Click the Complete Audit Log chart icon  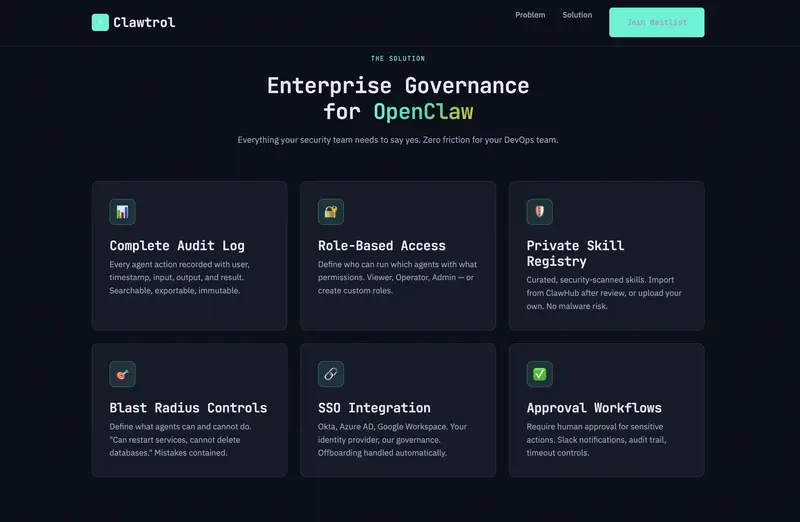pyautogui.click(x=122, y=212)
